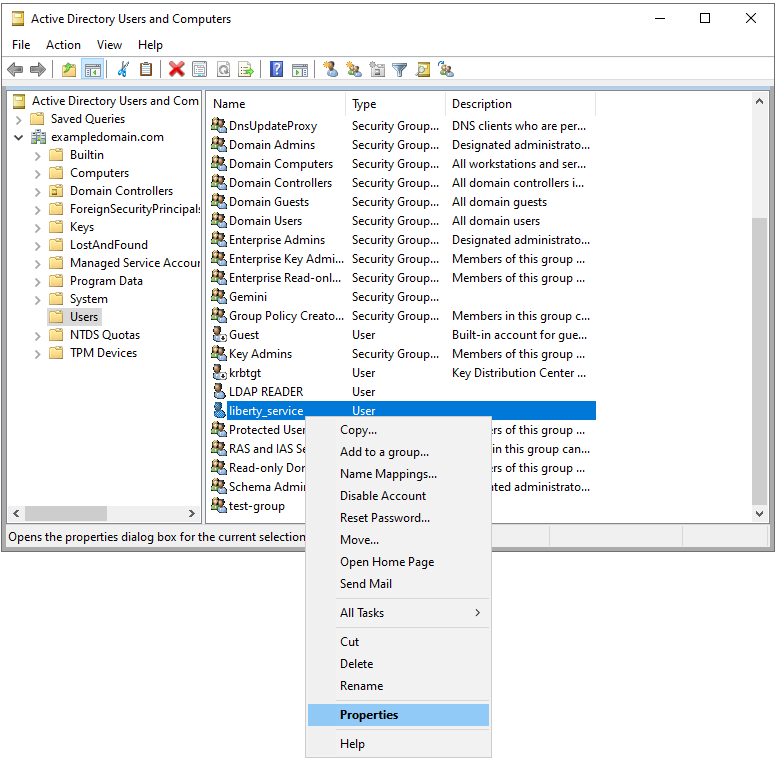Click the Help question mark toolbar icon
This screenshot has width=778, height=760.
pos(277,69)
